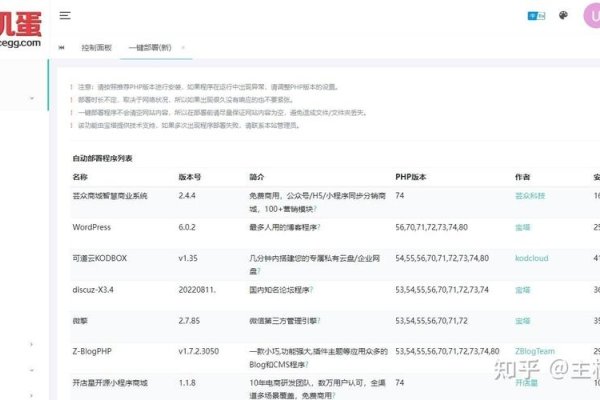Click version number 6.0.2

tap(187, 227)
